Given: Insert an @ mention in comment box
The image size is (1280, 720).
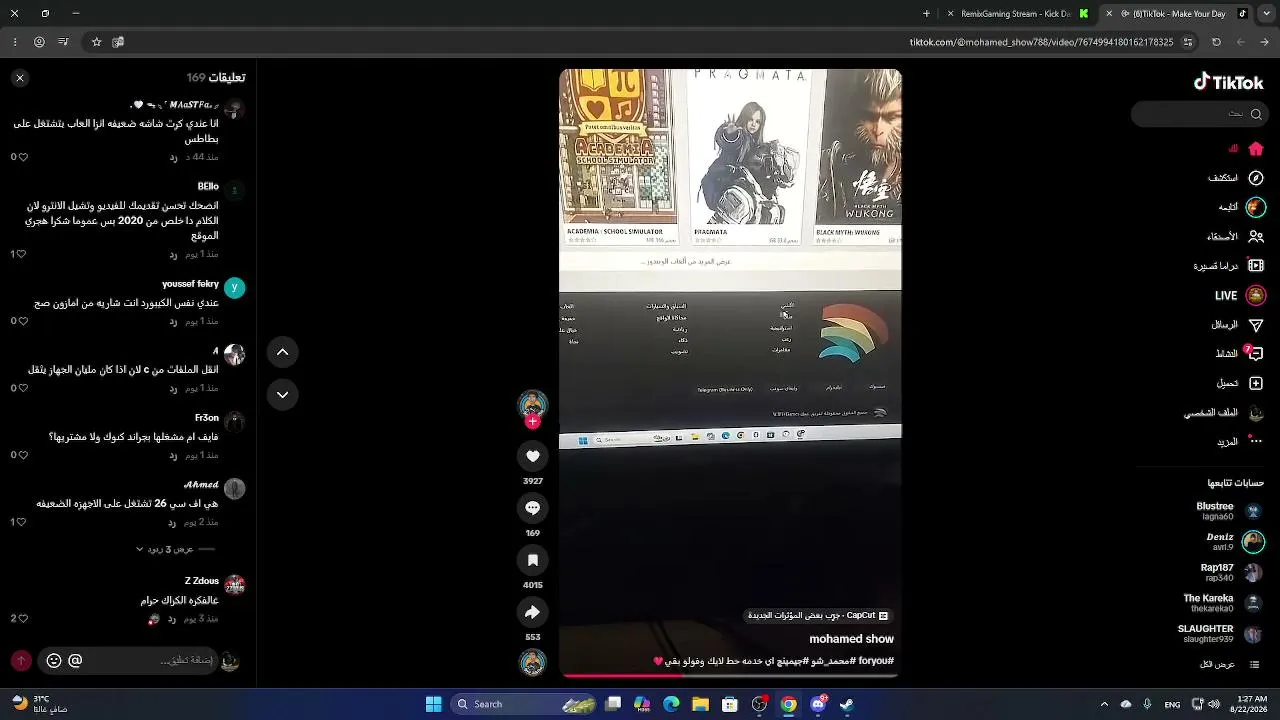Looking at the screenshot, I should click(75, 661).
